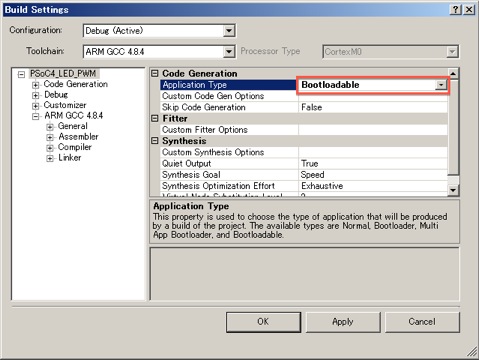Click the property grid scroll down arrow
This screenshot has height=360, width=479.
pos(453,190)
